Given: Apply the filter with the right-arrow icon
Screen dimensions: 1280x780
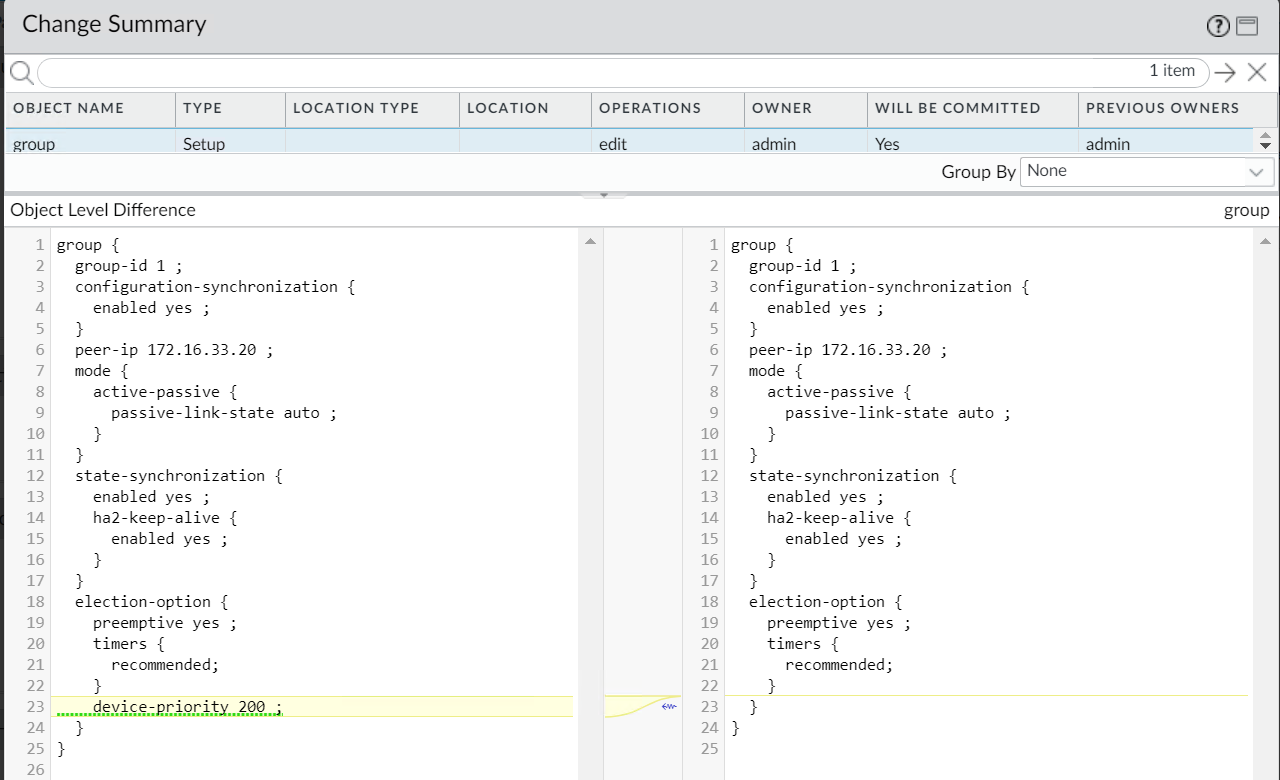Looking at the screenshot, I should pos(1226,72).
